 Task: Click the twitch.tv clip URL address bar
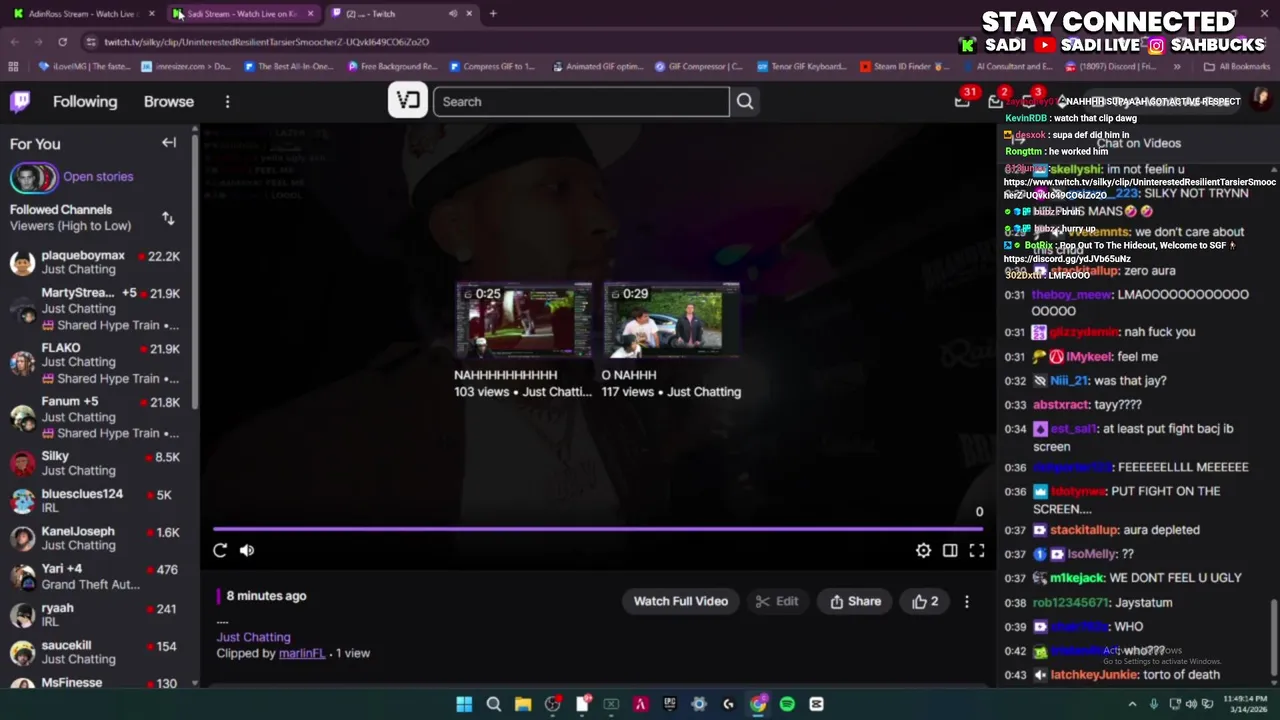(265, 42)
